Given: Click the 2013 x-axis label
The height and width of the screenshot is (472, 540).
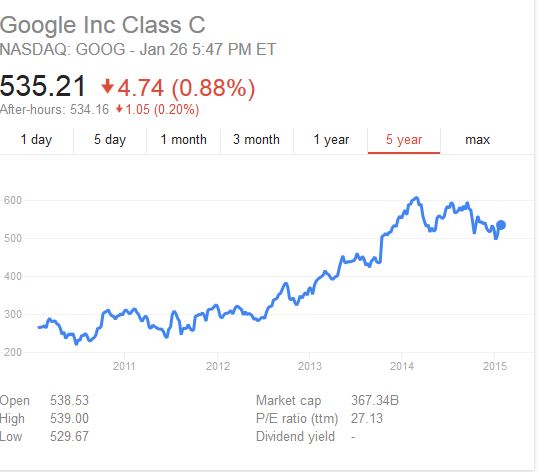Looking at the screenshot, I should click(310, 366).
